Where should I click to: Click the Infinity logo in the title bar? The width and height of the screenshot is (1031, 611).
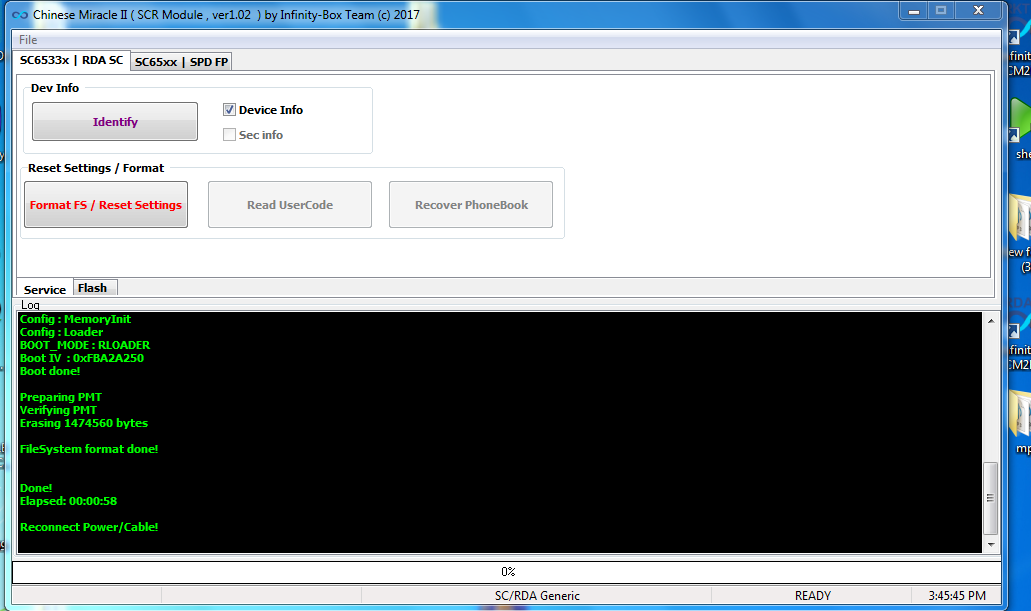click(x=20, y=14)
